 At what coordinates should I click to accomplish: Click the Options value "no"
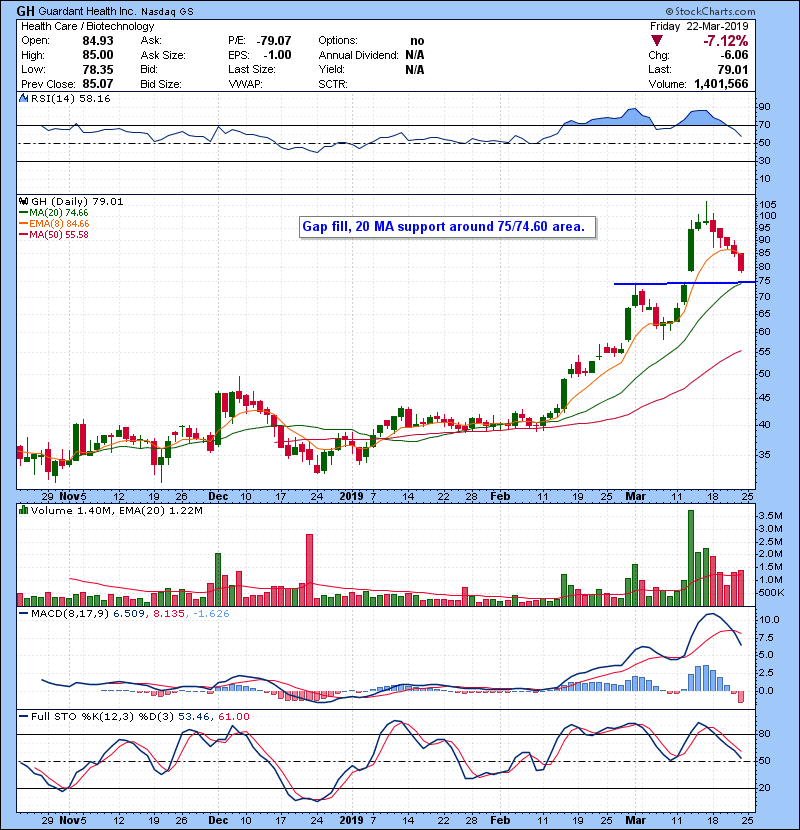point(417,41)
